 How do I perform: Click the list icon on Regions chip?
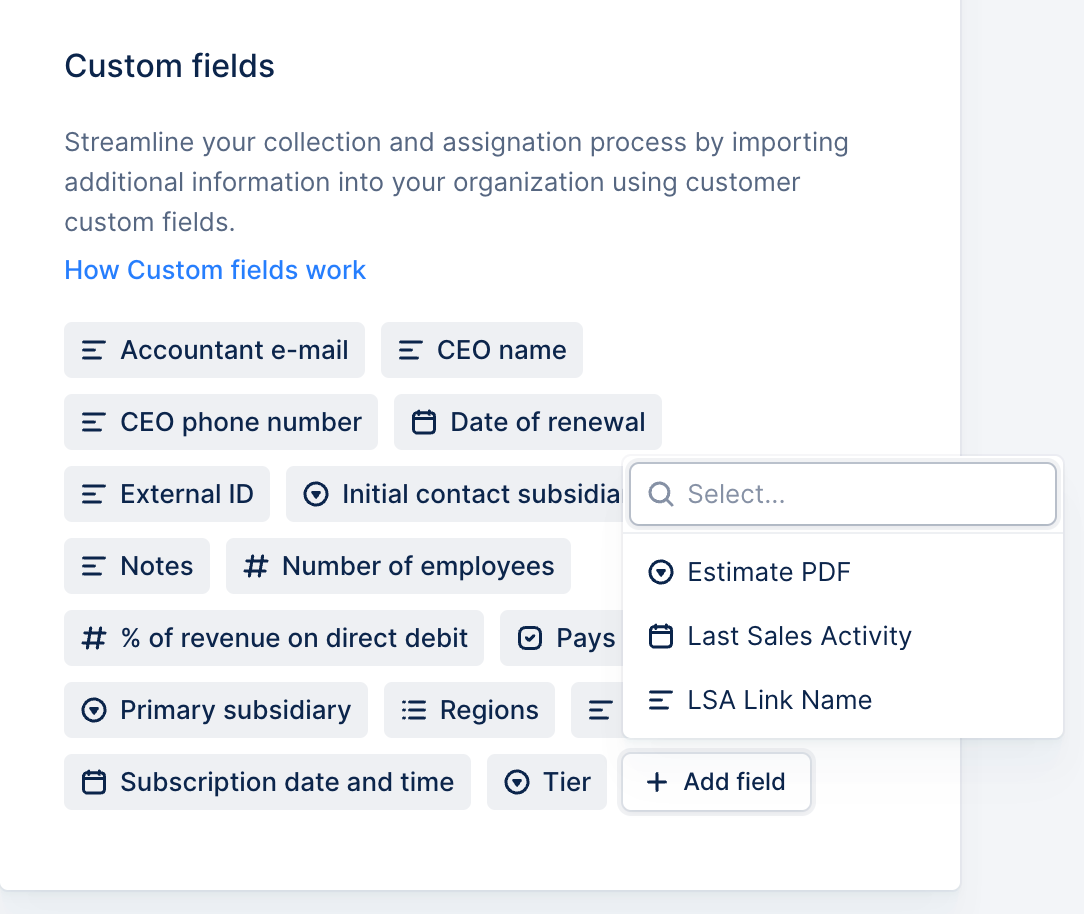click(x=413, y=710)
